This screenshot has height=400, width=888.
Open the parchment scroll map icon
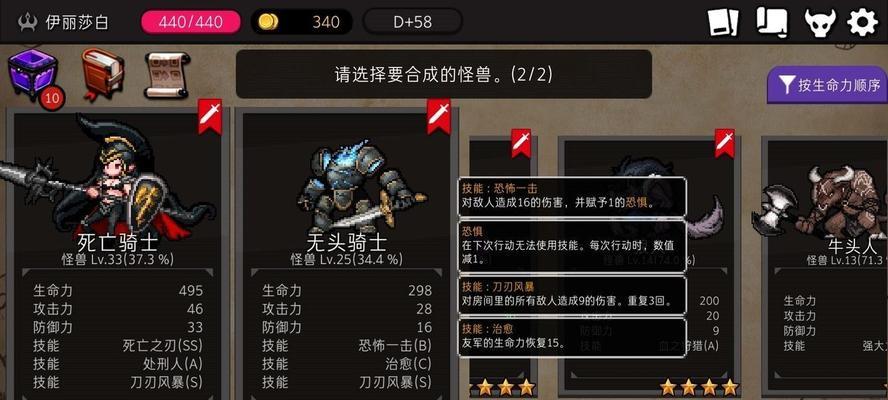(167, 75)
